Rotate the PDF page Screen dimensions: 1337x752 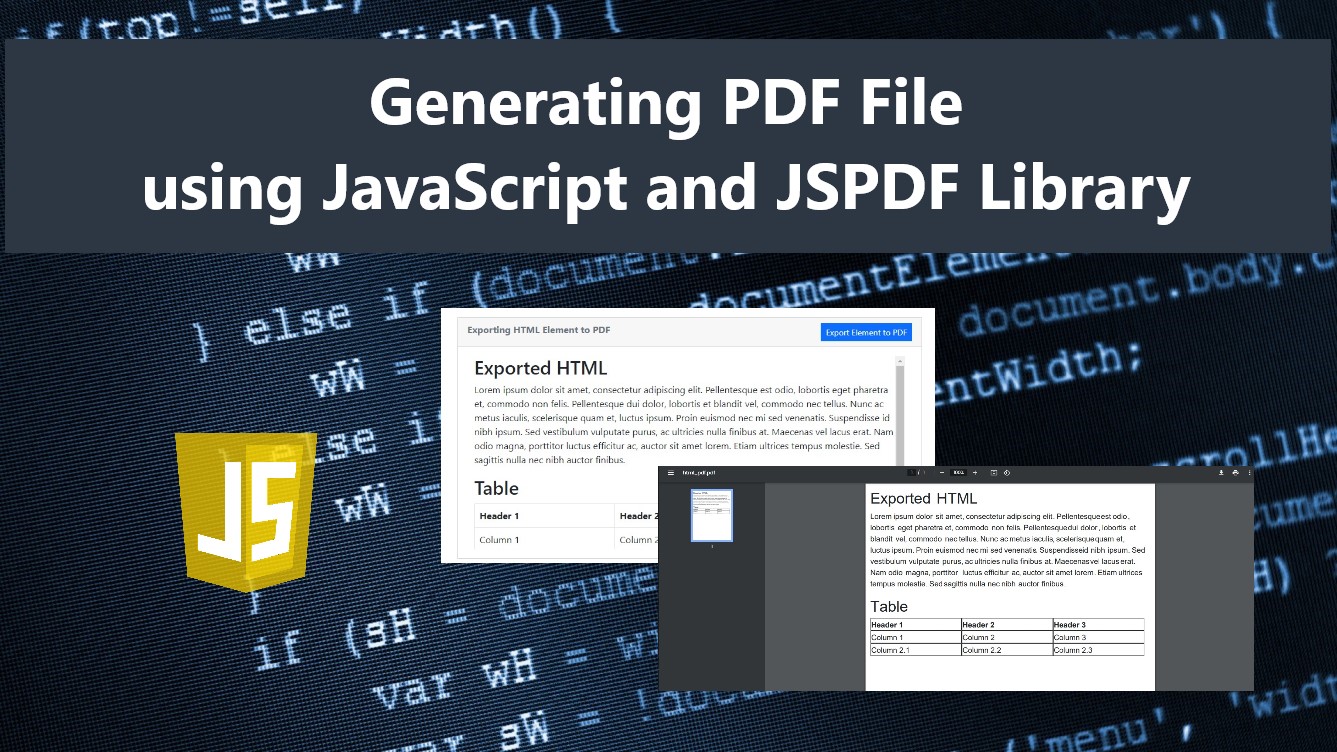pos(1008,472)
